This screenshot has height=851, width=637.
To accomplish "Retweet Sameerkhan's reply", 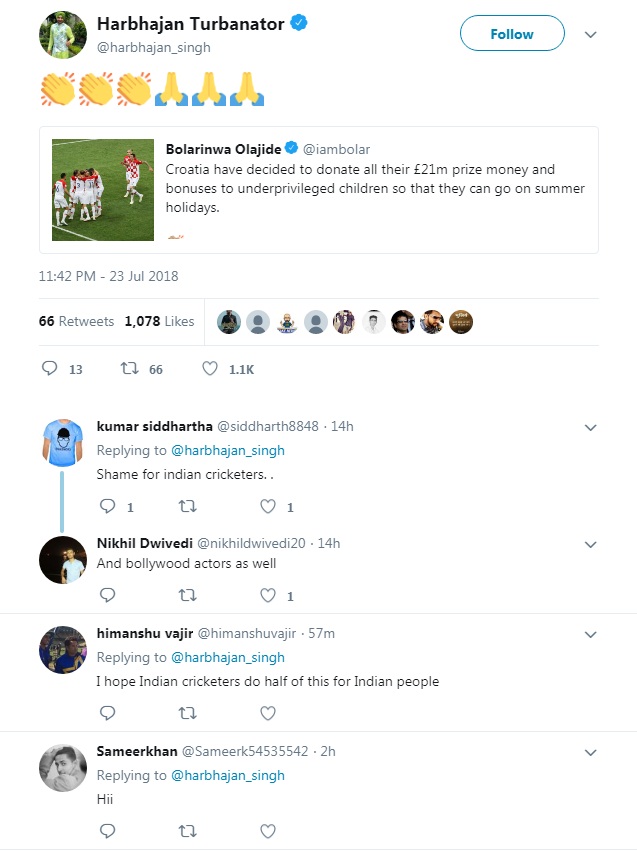I will tap(187, 830).
